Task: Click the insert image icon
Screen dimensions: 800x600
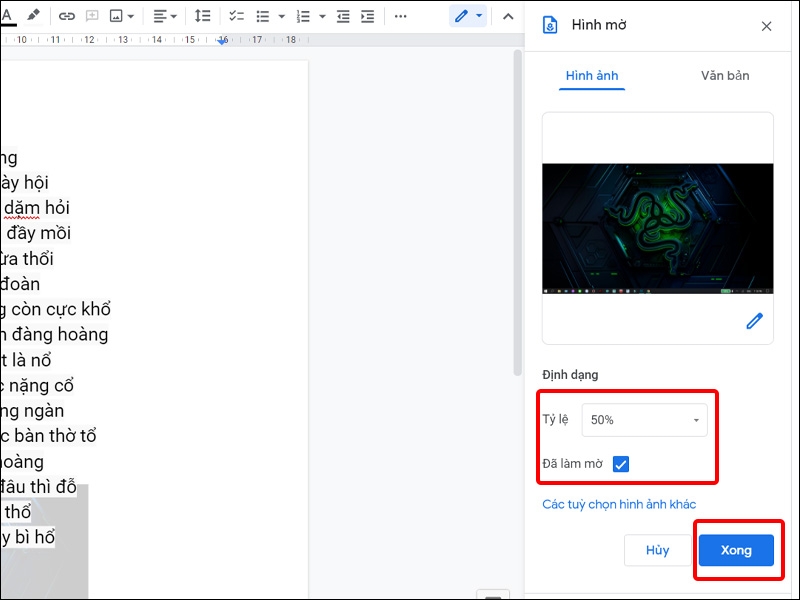Action: coord(116,16)
